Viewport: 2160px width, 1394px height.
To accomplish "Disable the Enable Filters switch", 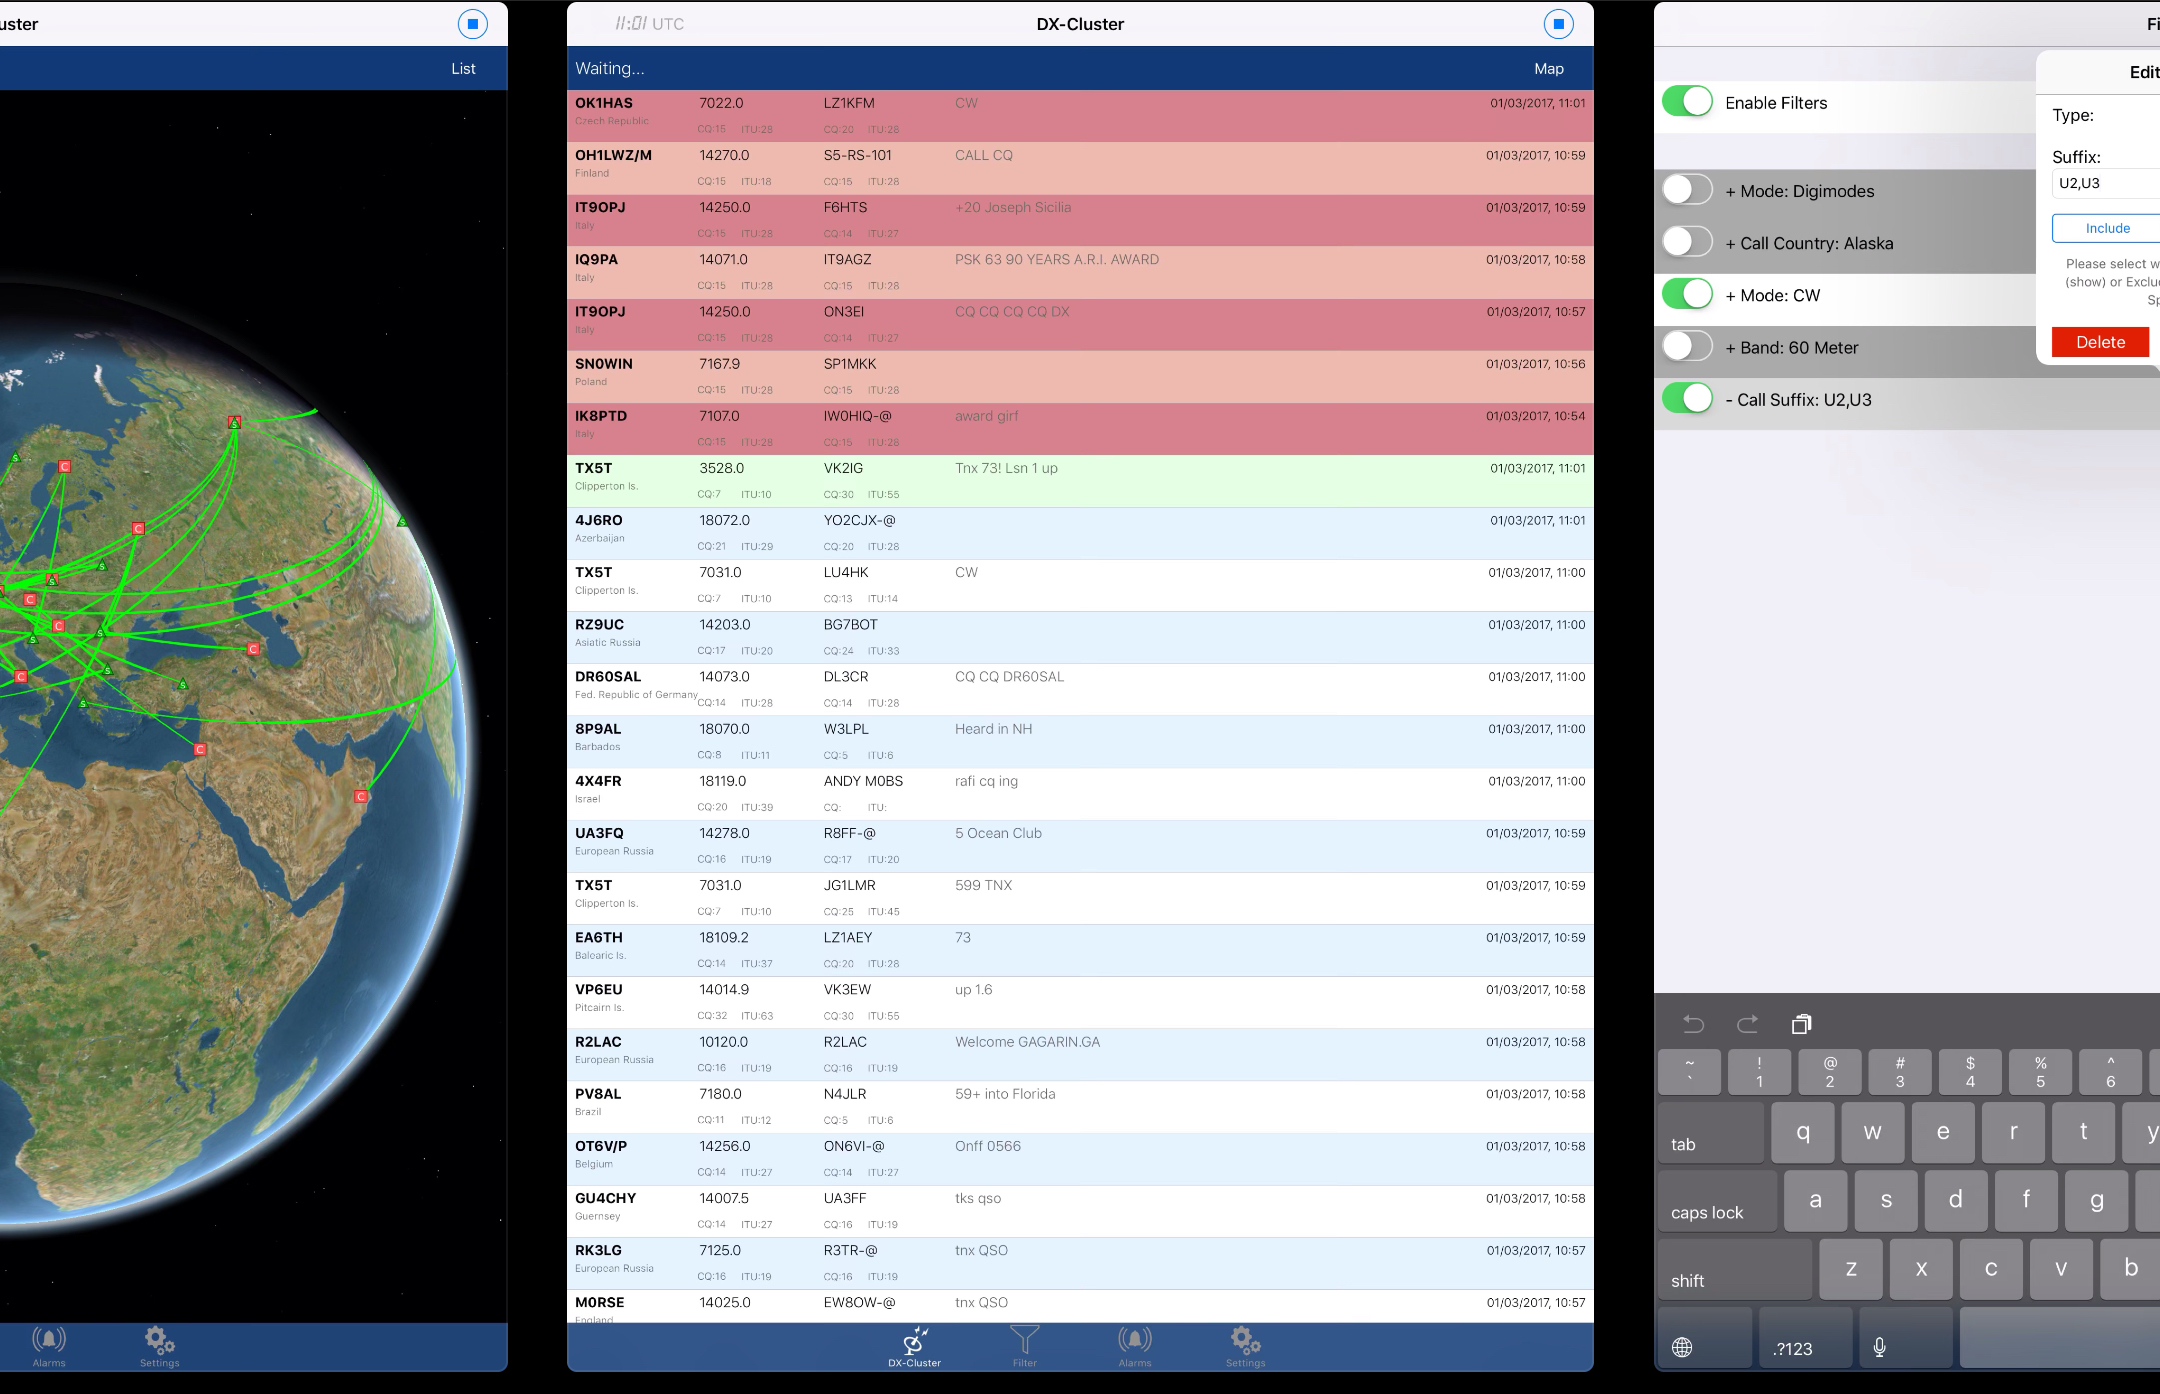I will pos(1687,102).
